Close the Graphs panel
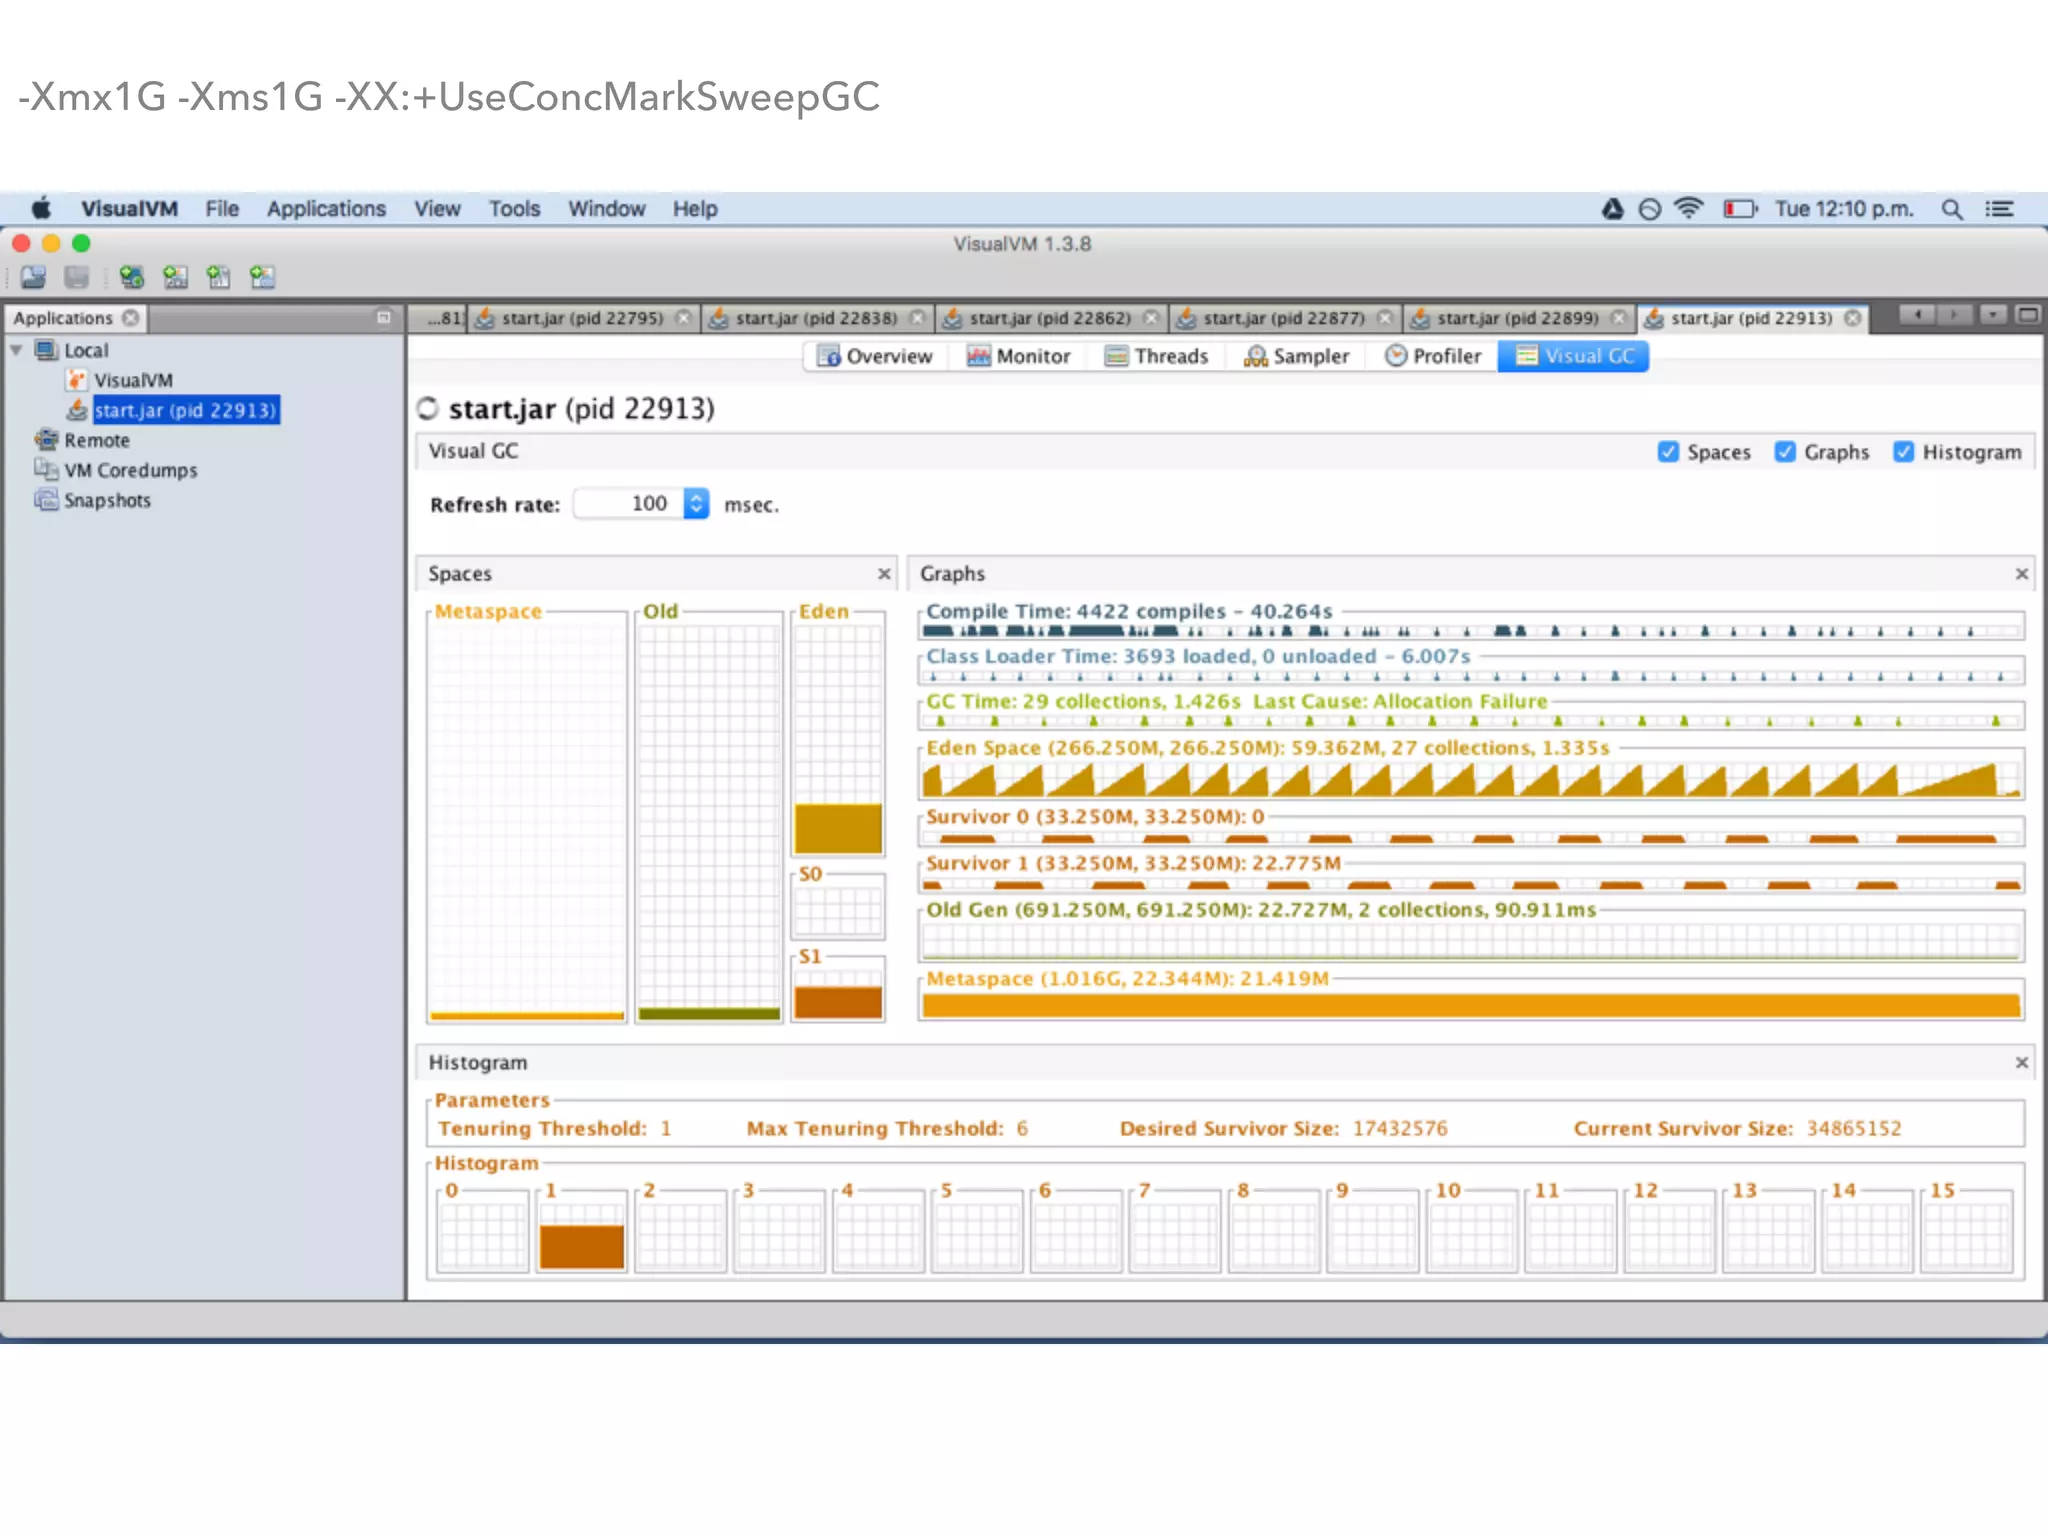Viewport: 2048px width, 1536px height. coord(2021,574)
